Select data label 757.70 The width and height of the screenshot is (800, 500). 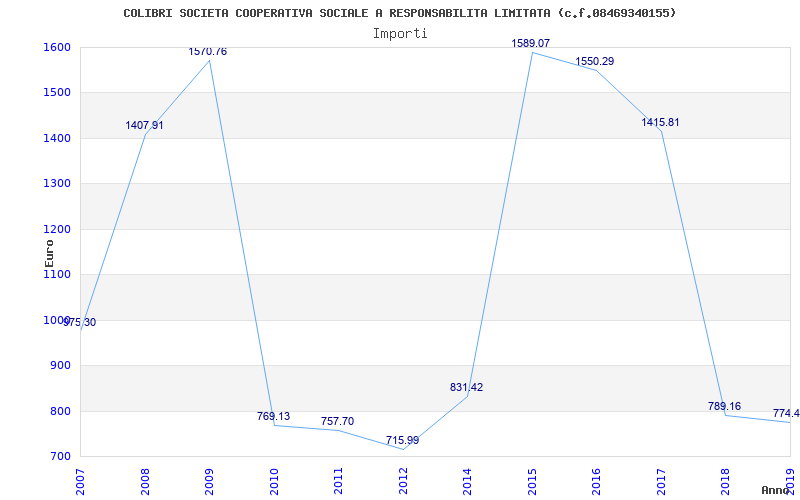click(x=337, y=421)
